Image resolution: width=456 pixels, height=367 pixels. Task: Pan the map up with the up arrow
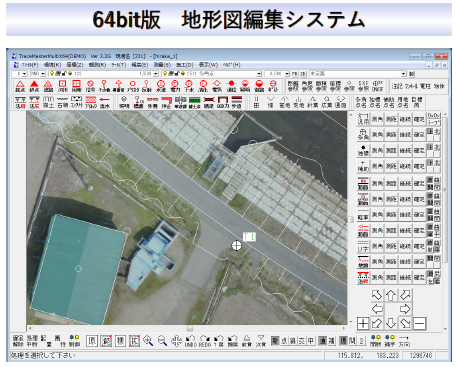(391, 295)
